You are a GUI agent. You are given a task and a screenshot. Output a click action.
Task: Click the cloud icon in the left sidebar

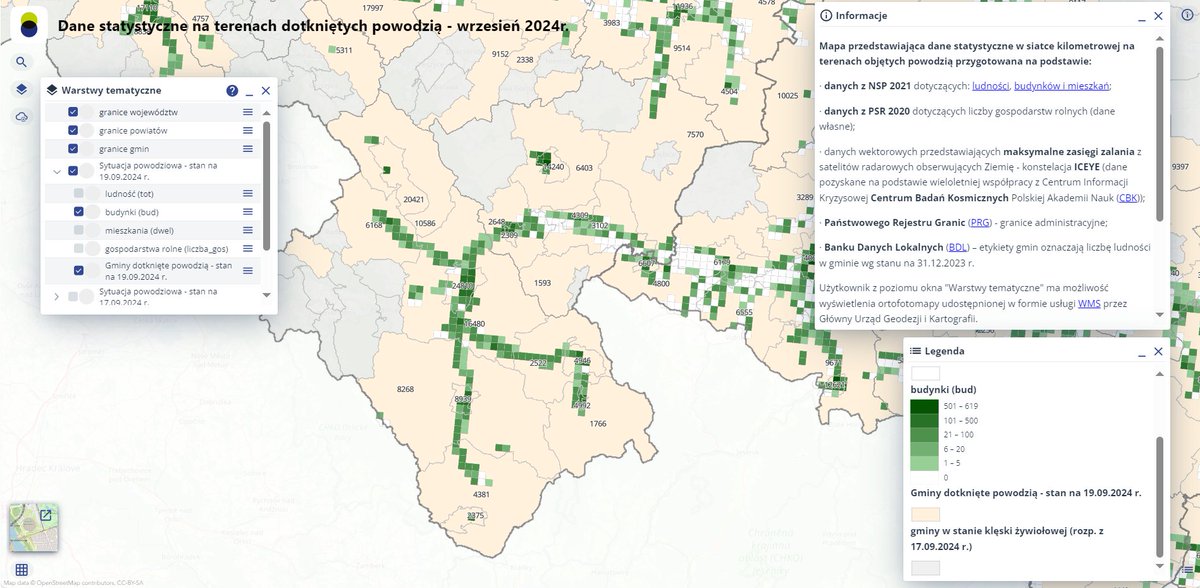click(x=22, y=117)
